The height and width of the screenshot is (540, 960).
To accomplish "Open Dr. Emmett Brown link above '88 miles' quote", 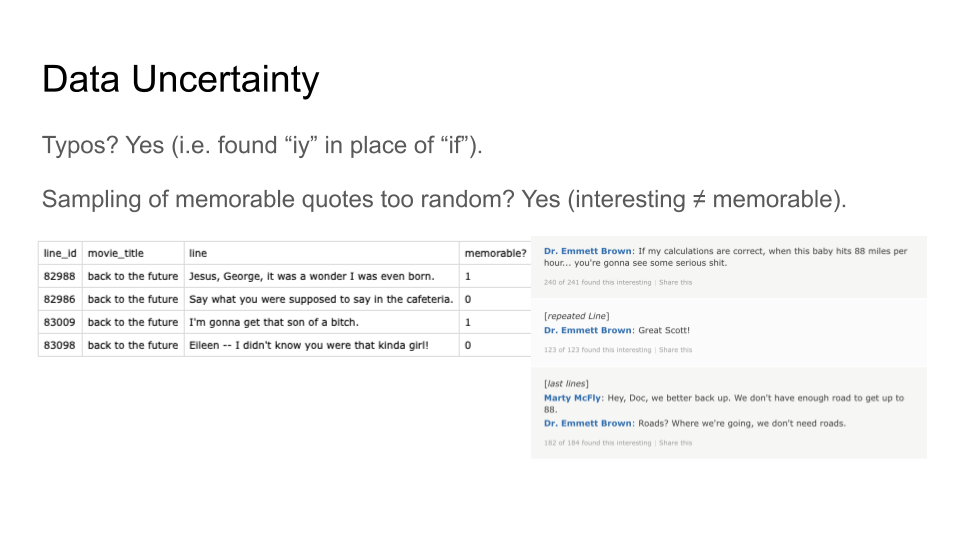I will [x=588, y=251].
